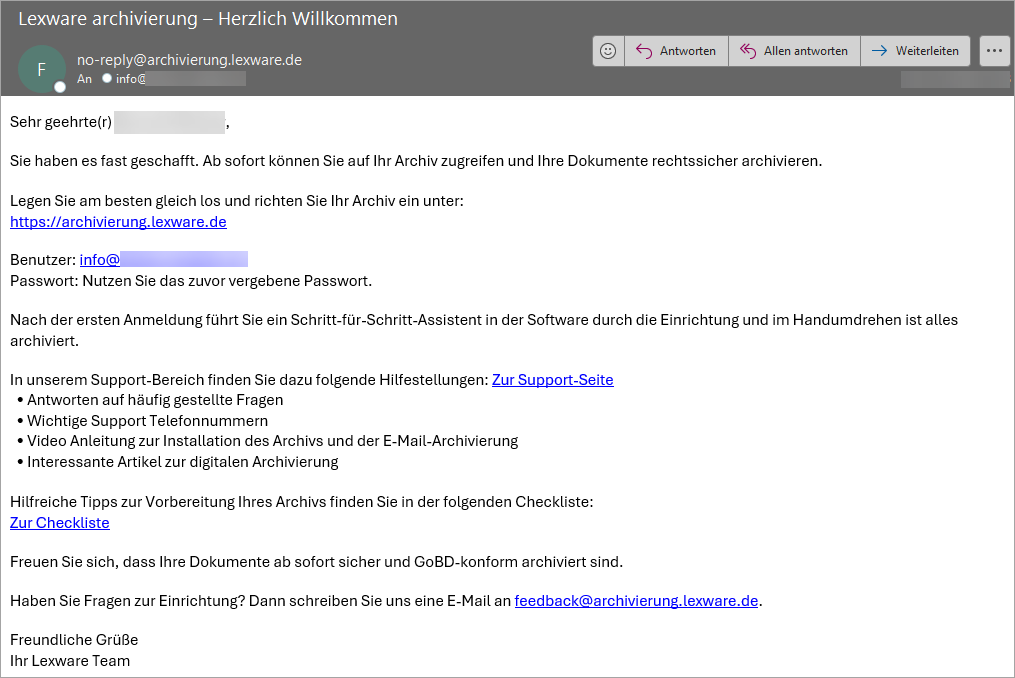Screen dimensions: 1015x678
Task: Click the bullet Interessante Artikel zur digitalen Archivierung
Action: 183,462
